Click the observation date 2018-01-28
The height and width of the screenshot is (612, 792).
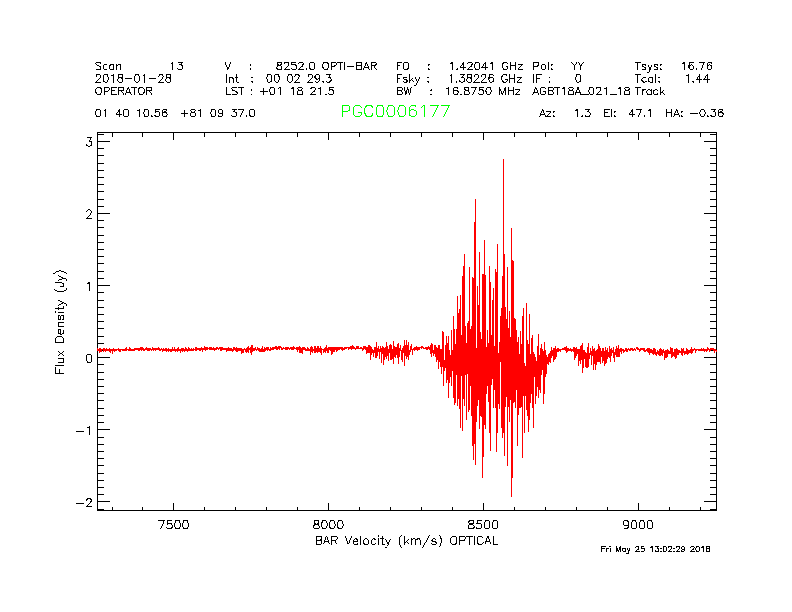point(133,79)
